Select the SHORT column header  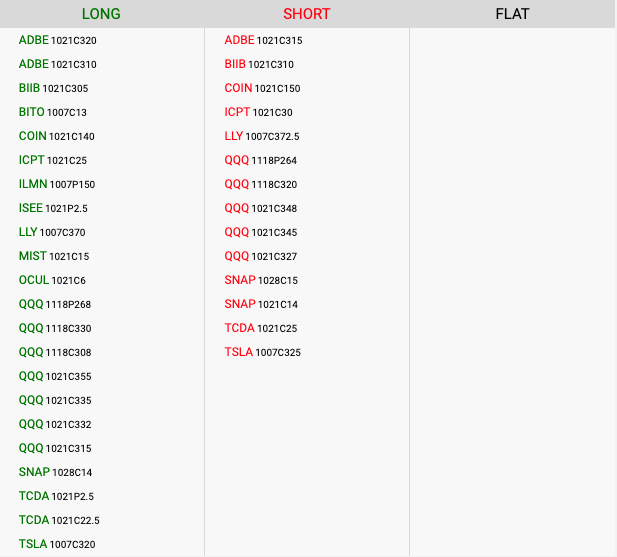tap(306, 14)
